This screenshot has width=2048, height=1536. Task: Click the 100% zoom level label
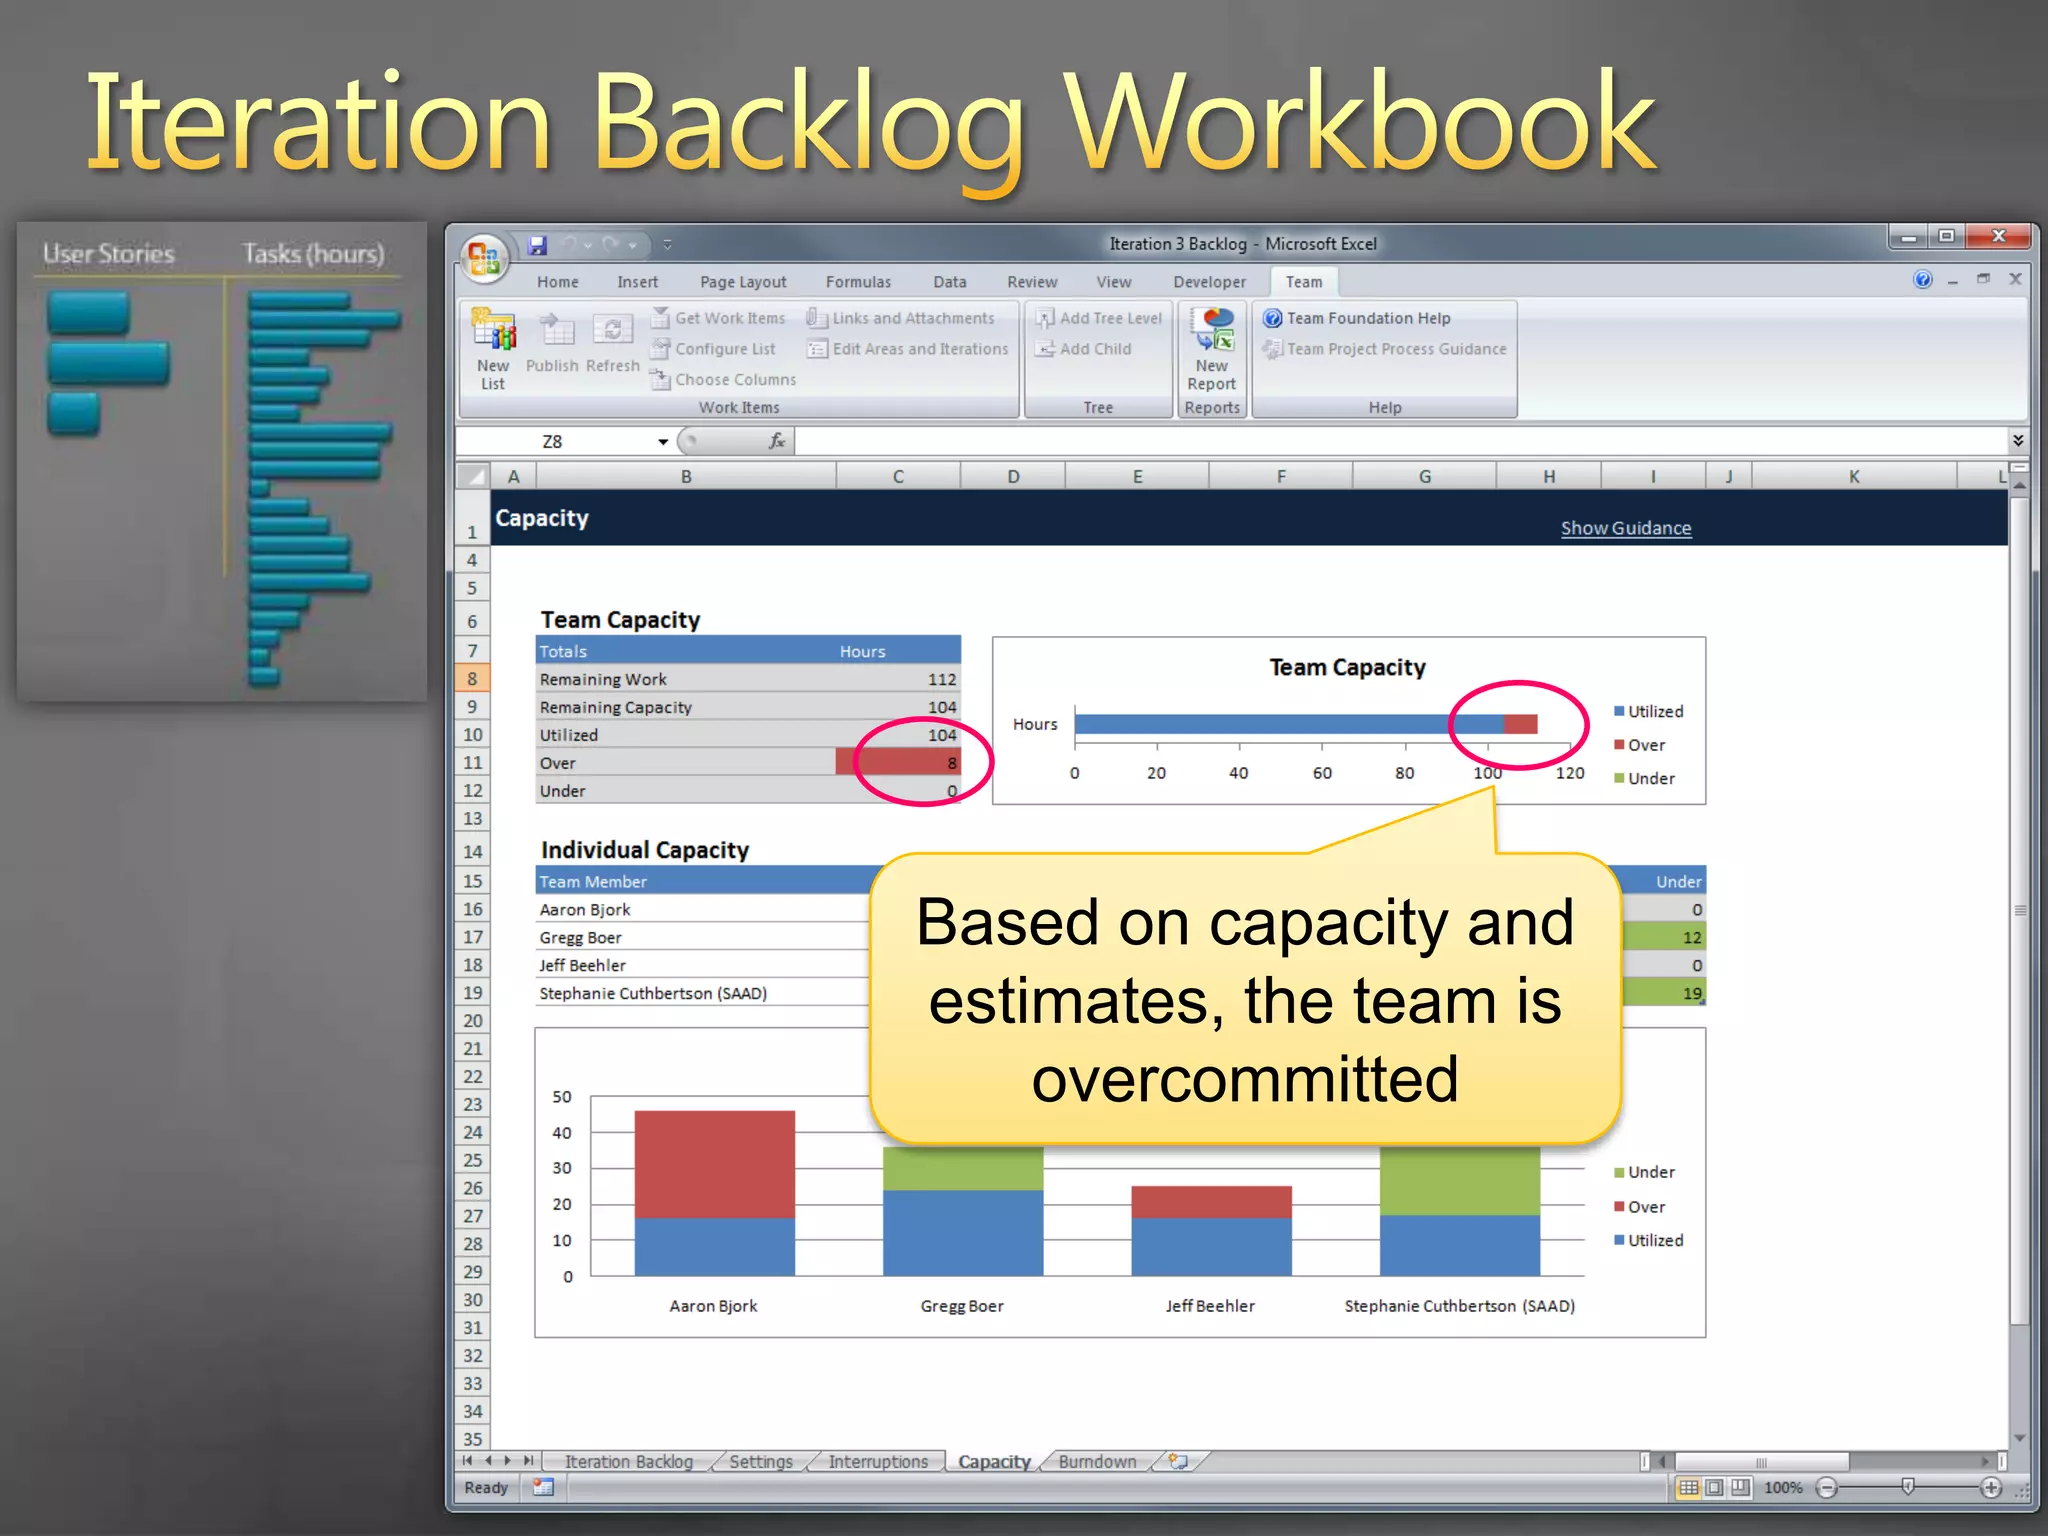pyautogui.click(x=1783, y=1488)
